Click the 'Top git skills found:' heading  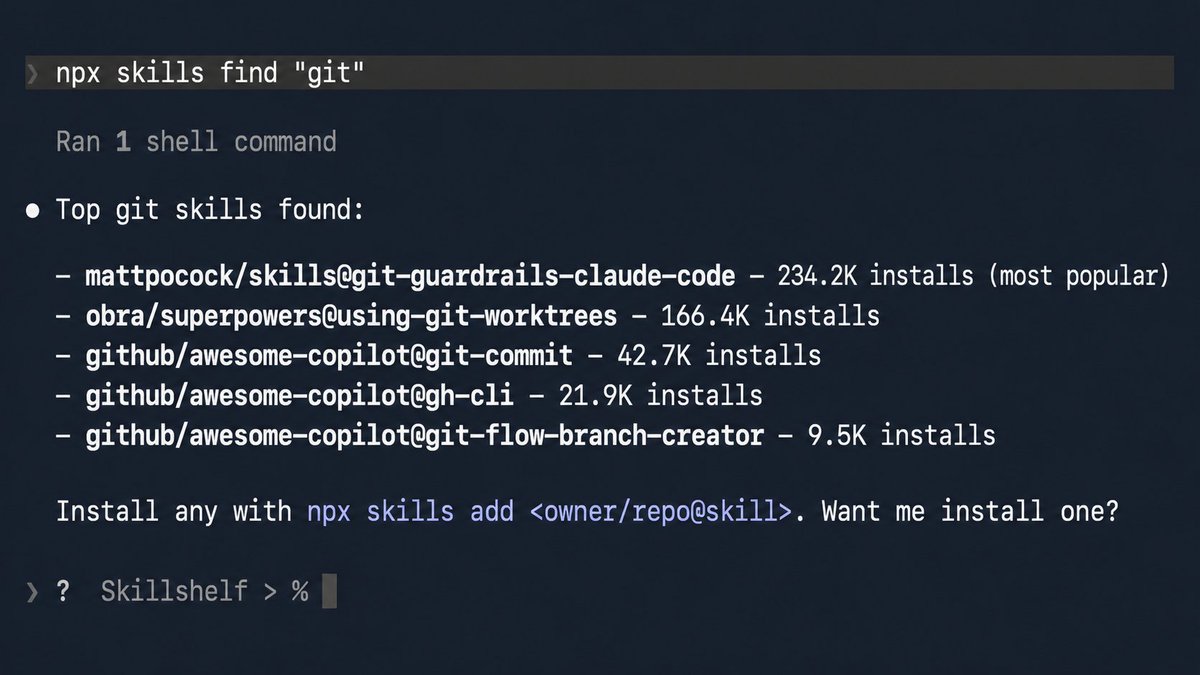point(209,210)
